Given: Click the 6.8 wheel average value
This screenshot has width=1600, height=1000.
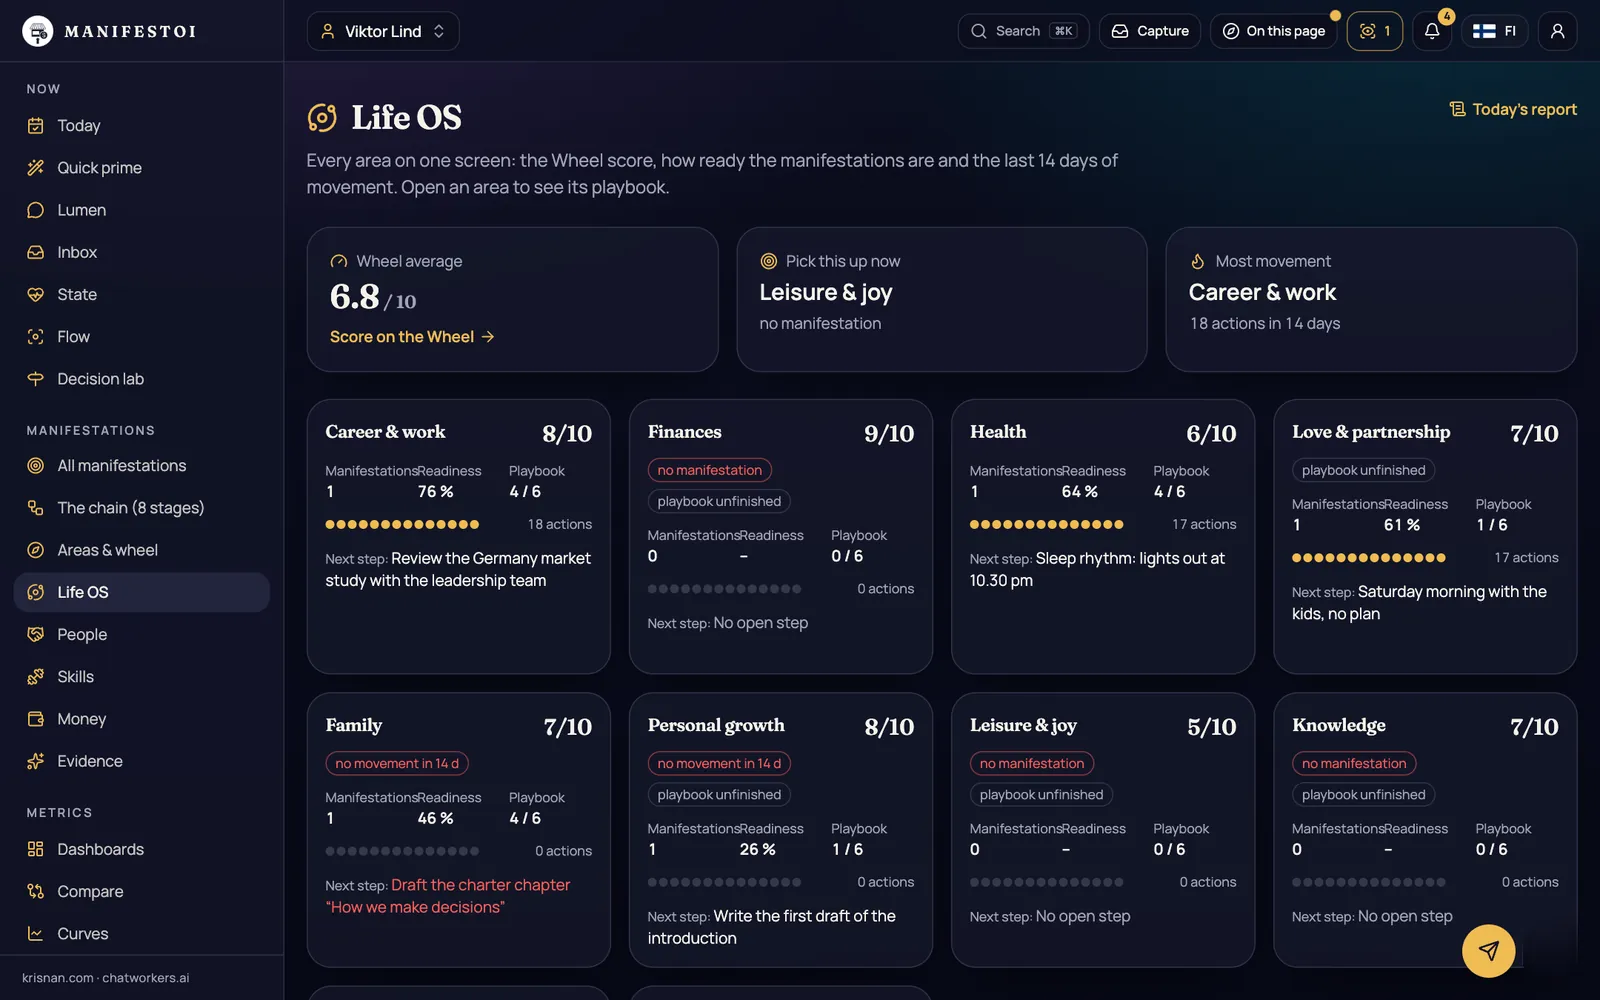Looking at the screenshot, I should point(354,297).
